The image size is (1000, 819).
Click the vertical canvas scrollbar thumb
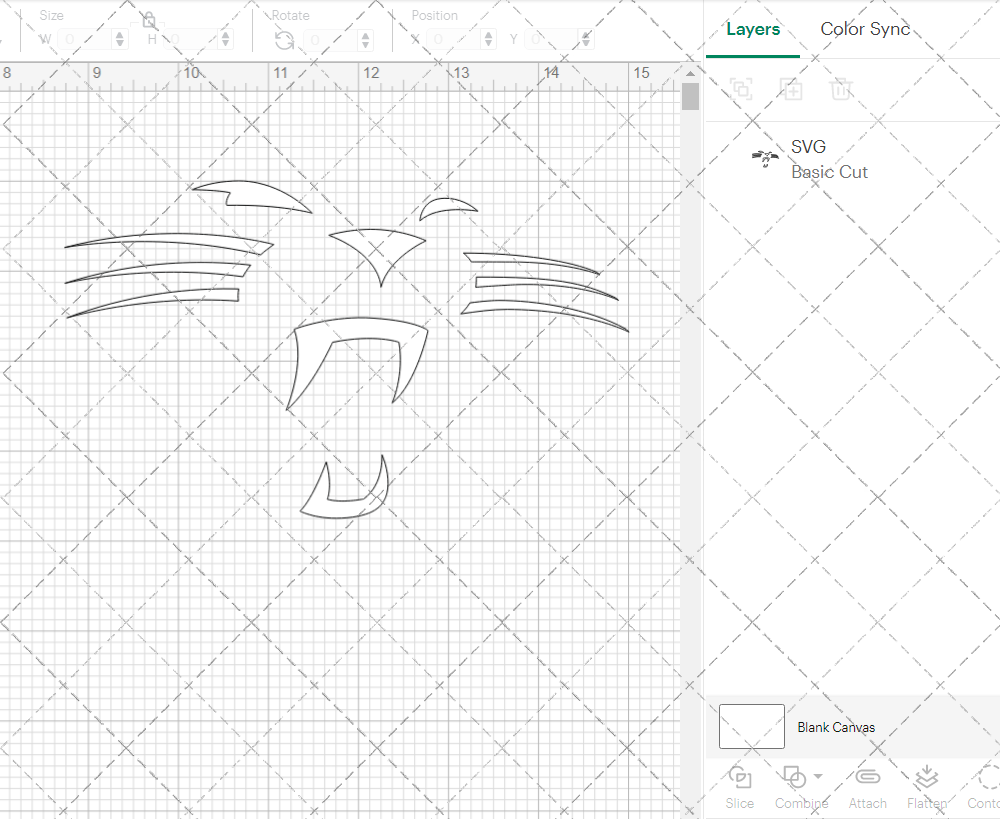pyautogui.click(x=690, y=96)
